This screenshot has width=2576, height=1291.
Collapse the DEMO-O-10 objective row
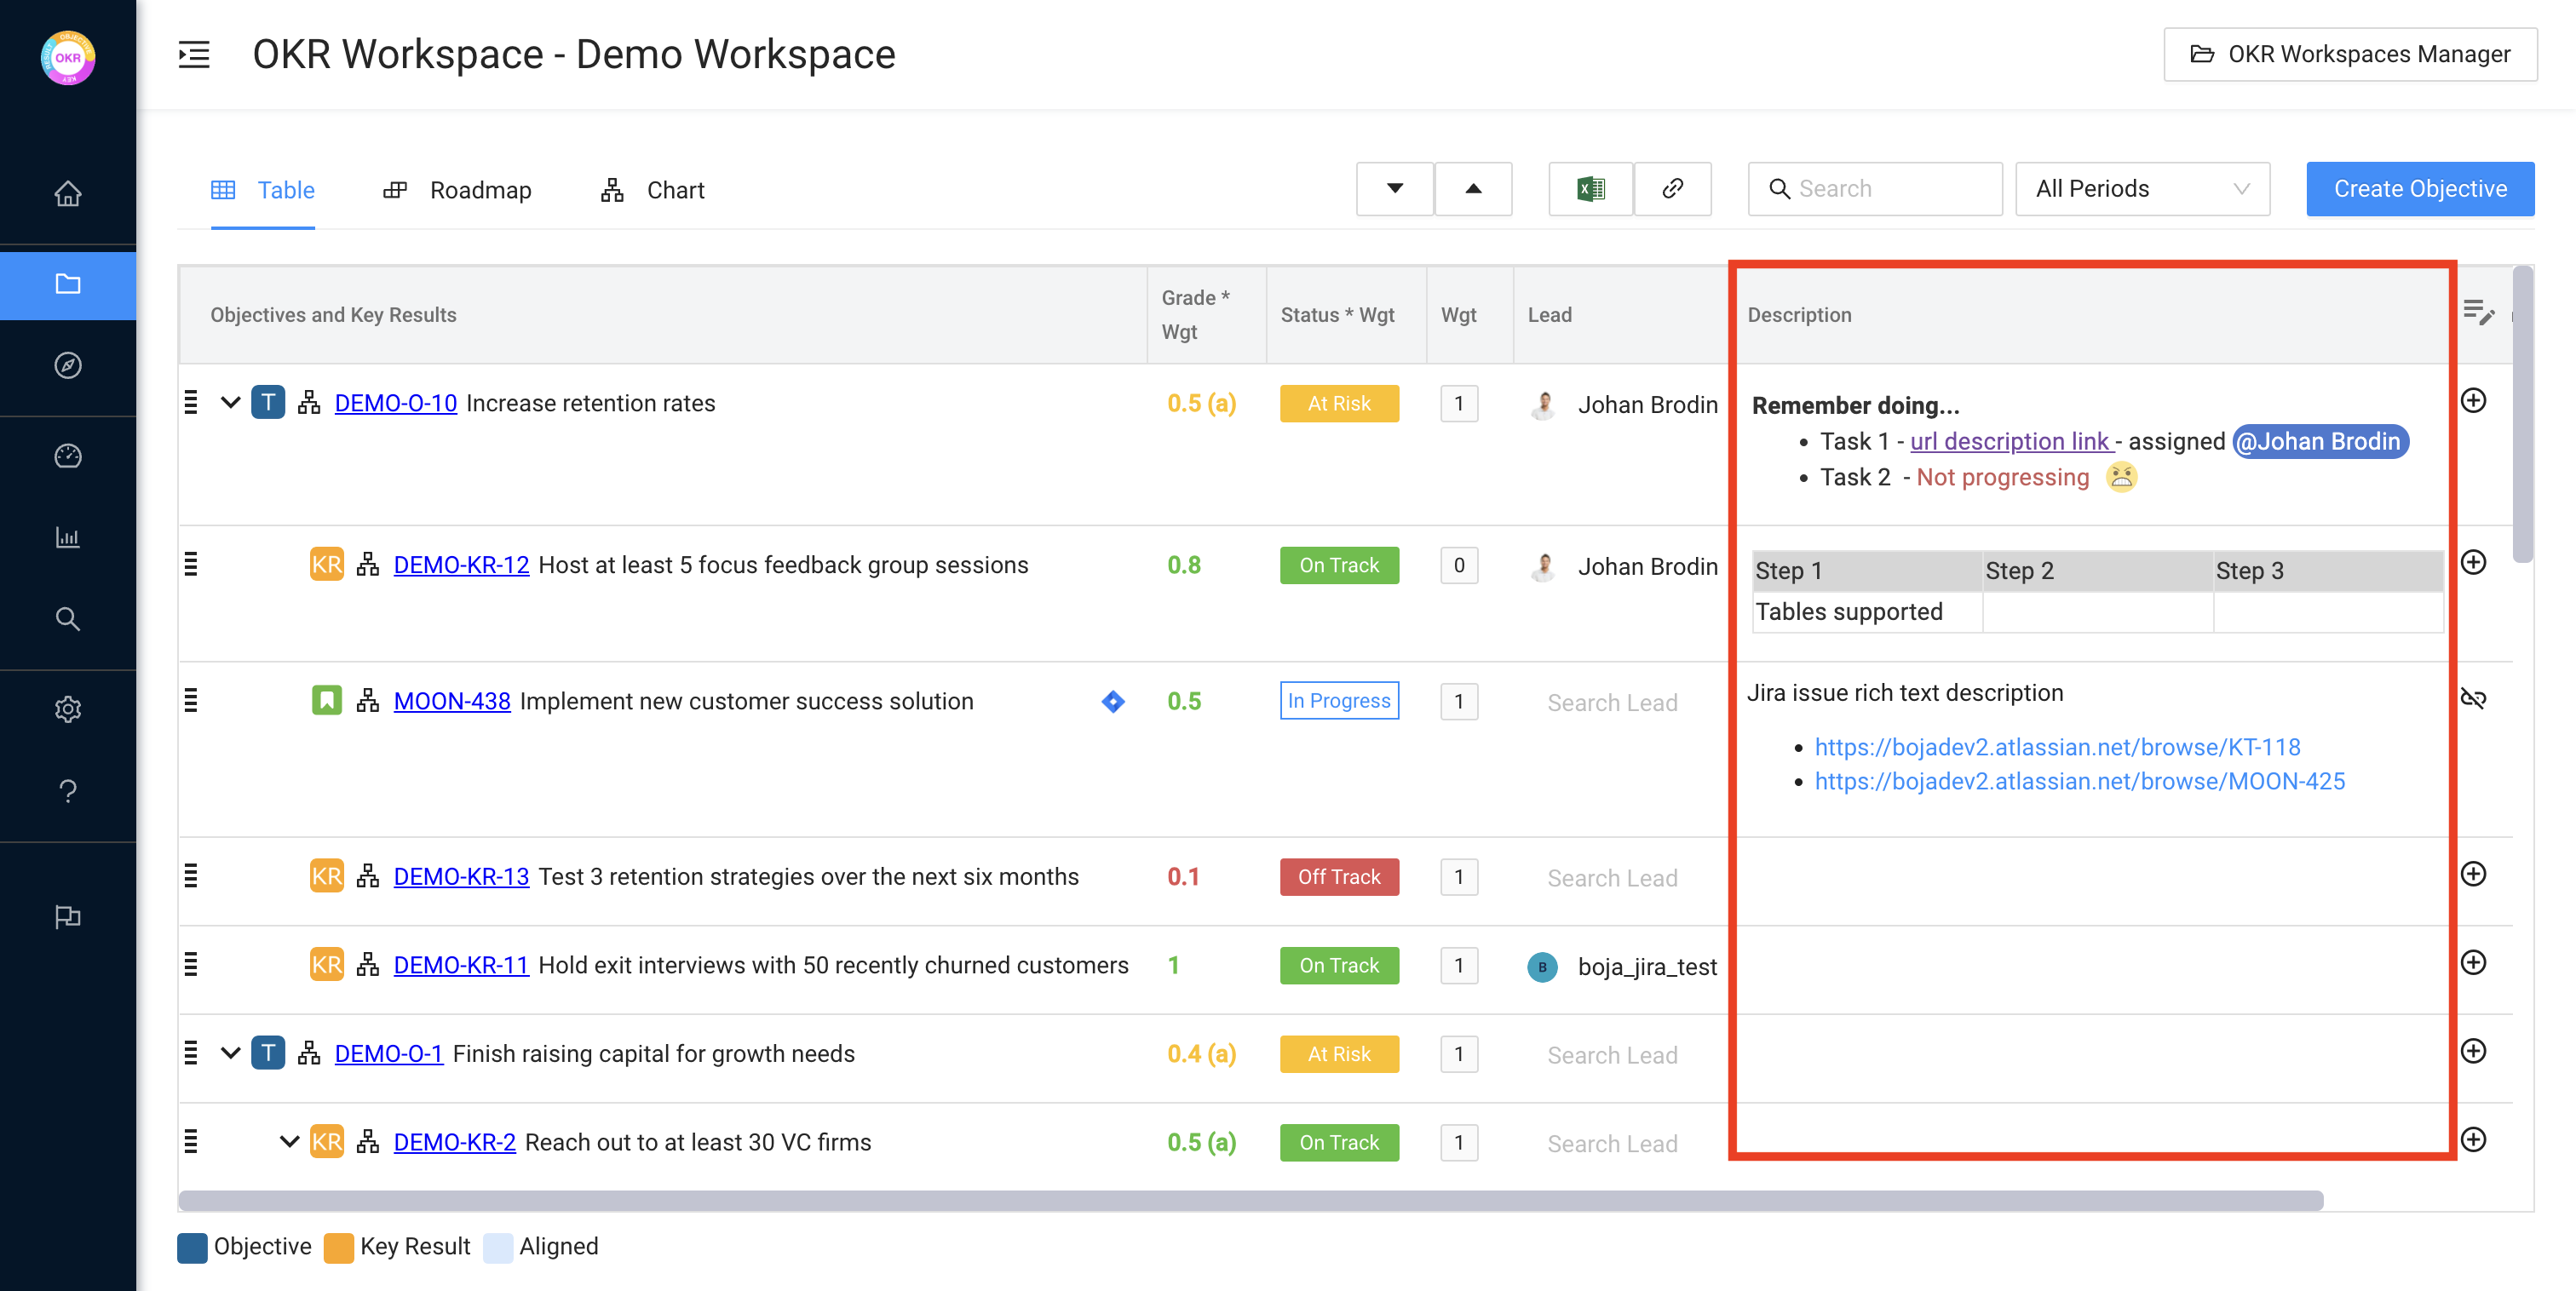click(x=231, y=403)
